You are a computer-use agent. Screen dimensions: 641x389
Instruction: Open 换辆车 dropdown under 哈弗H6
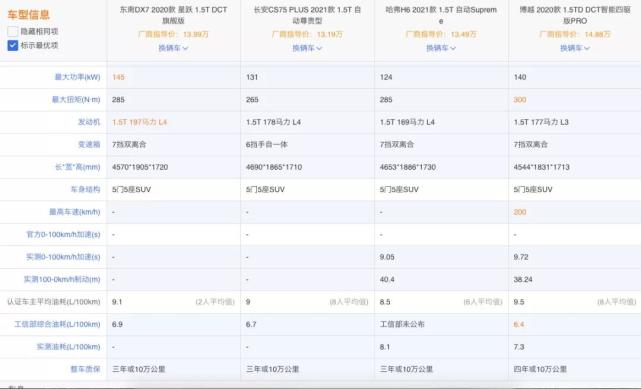(x=441, y=48)
